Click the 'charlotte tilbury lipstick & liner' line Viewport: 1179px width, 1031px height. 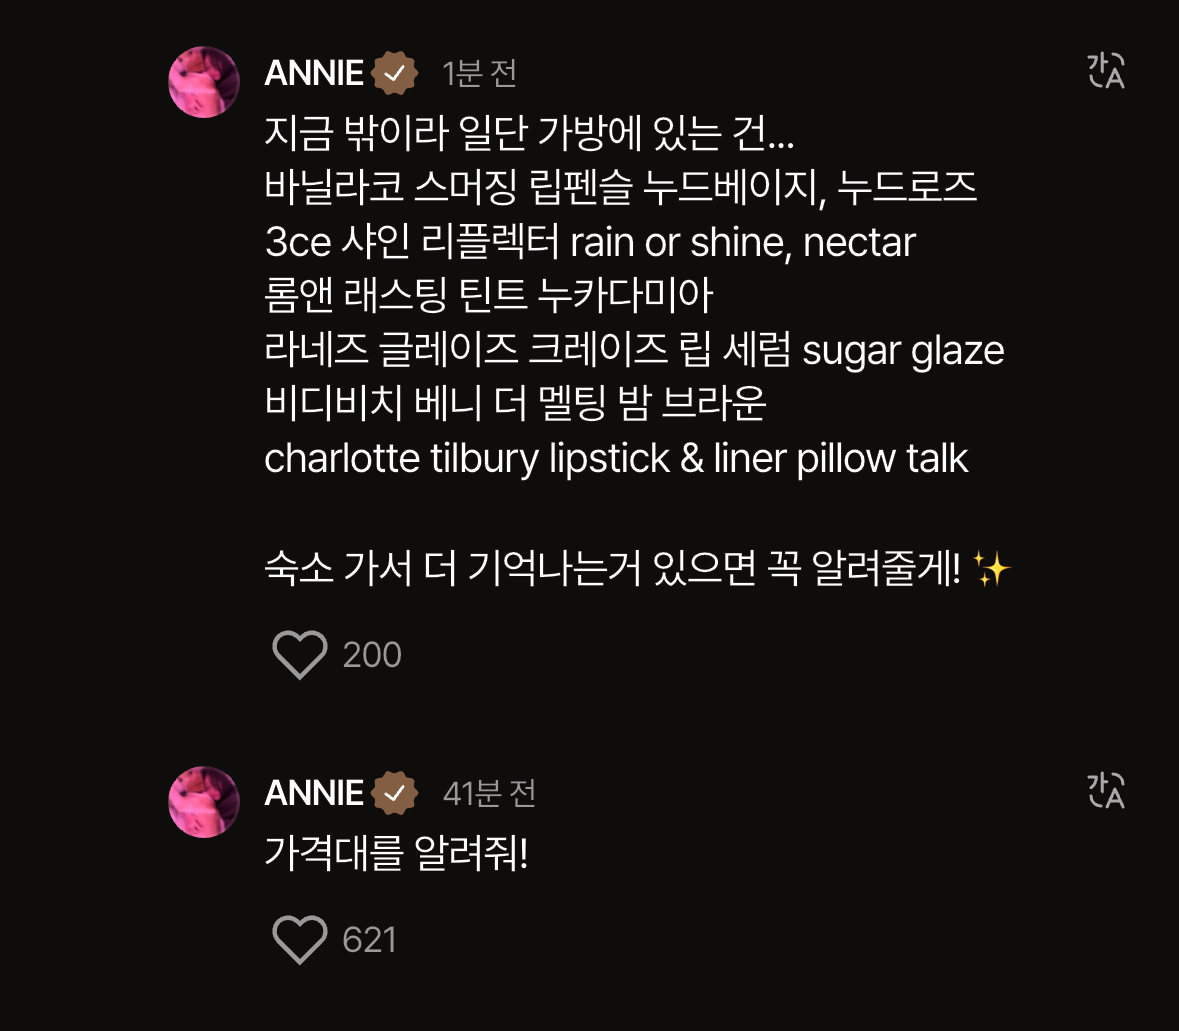click(616, 459)
